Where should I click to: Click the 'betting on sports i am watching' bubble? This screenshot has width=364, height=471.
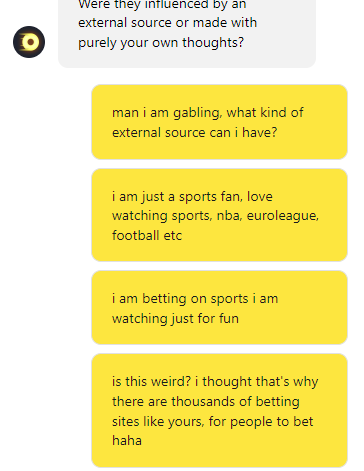pyautogui.click(x=219, y=308)
